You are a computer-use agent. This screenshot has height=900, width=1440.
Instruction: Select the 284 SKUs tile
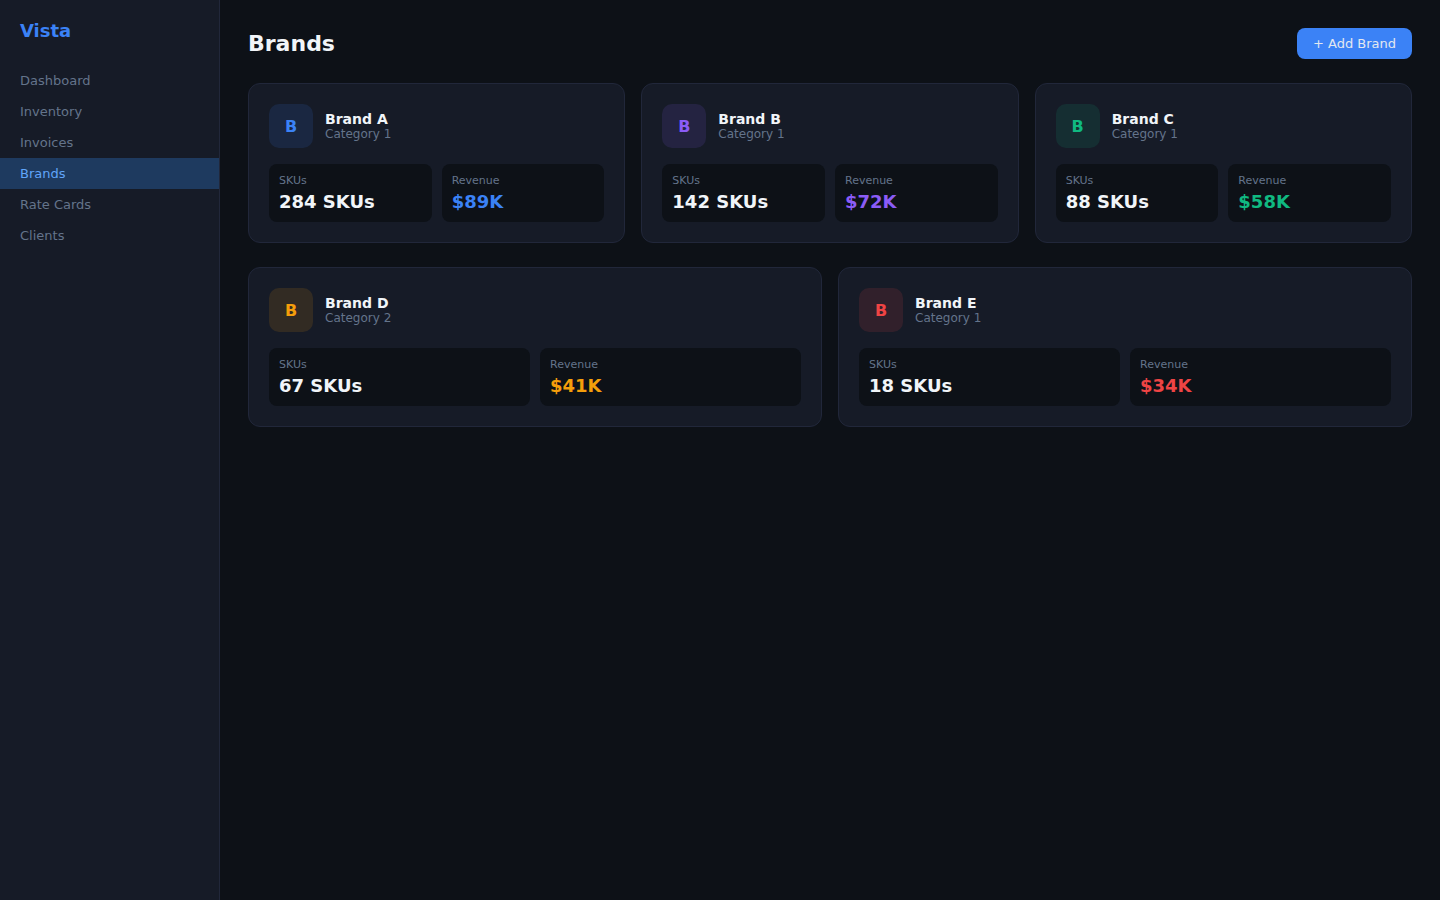350,193
